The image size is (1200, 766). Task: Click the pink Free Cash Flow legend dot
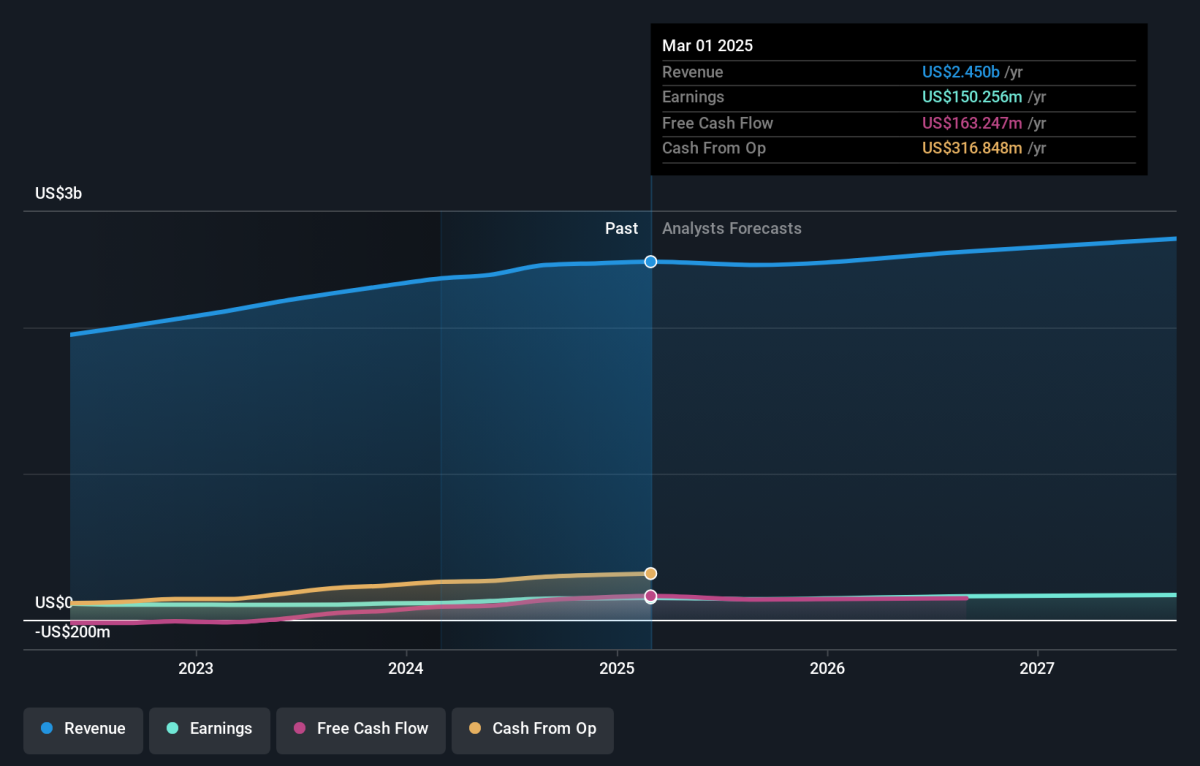pyautogui.click(x=300, y=729)
